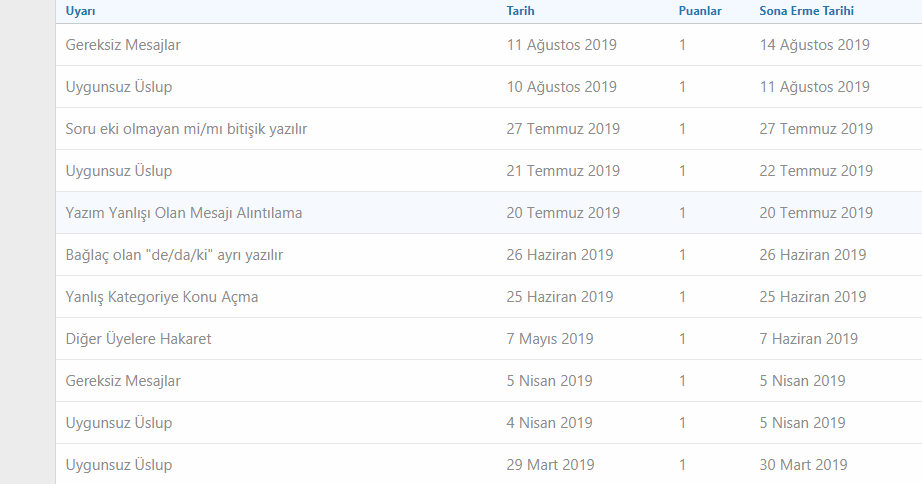This screenshot has height=484, width=922.
Task: Select the Soru eki mi/mı warning
Action: click(186, 129)
